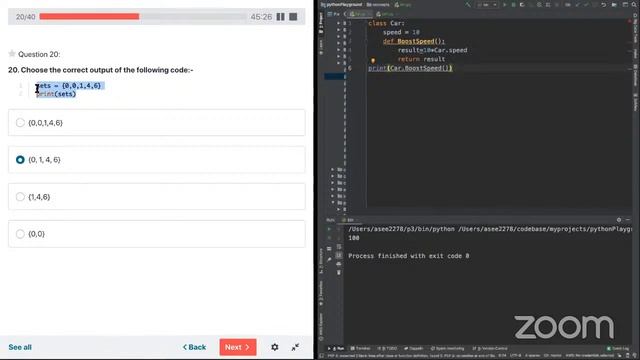The width and height of the screenshot is (640, 360).
Task: Rerun the program from Run panel
Action: click(x=329, y=229)
